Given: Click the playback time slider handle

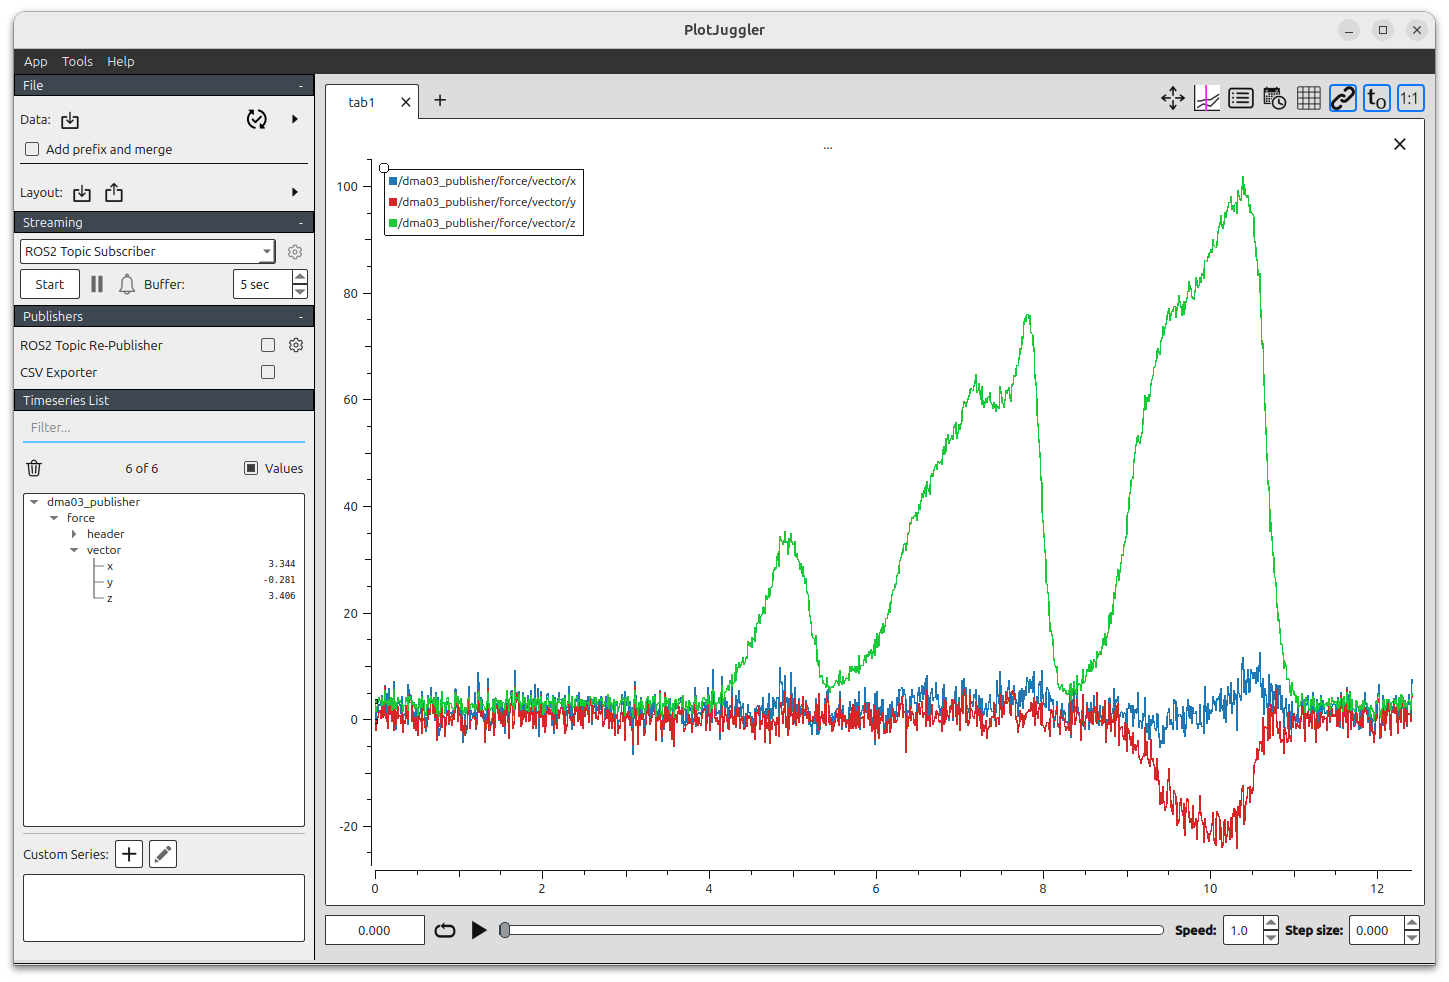Looking at the screenshot, I should click(505, 930).
